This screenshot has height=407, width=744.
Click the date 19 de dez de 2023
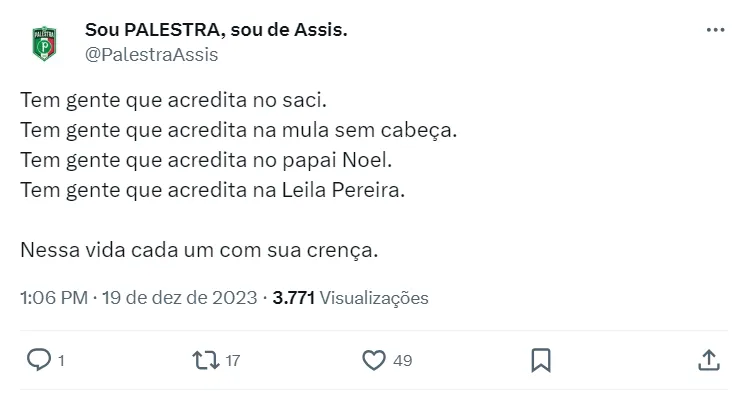coord(180,298)
